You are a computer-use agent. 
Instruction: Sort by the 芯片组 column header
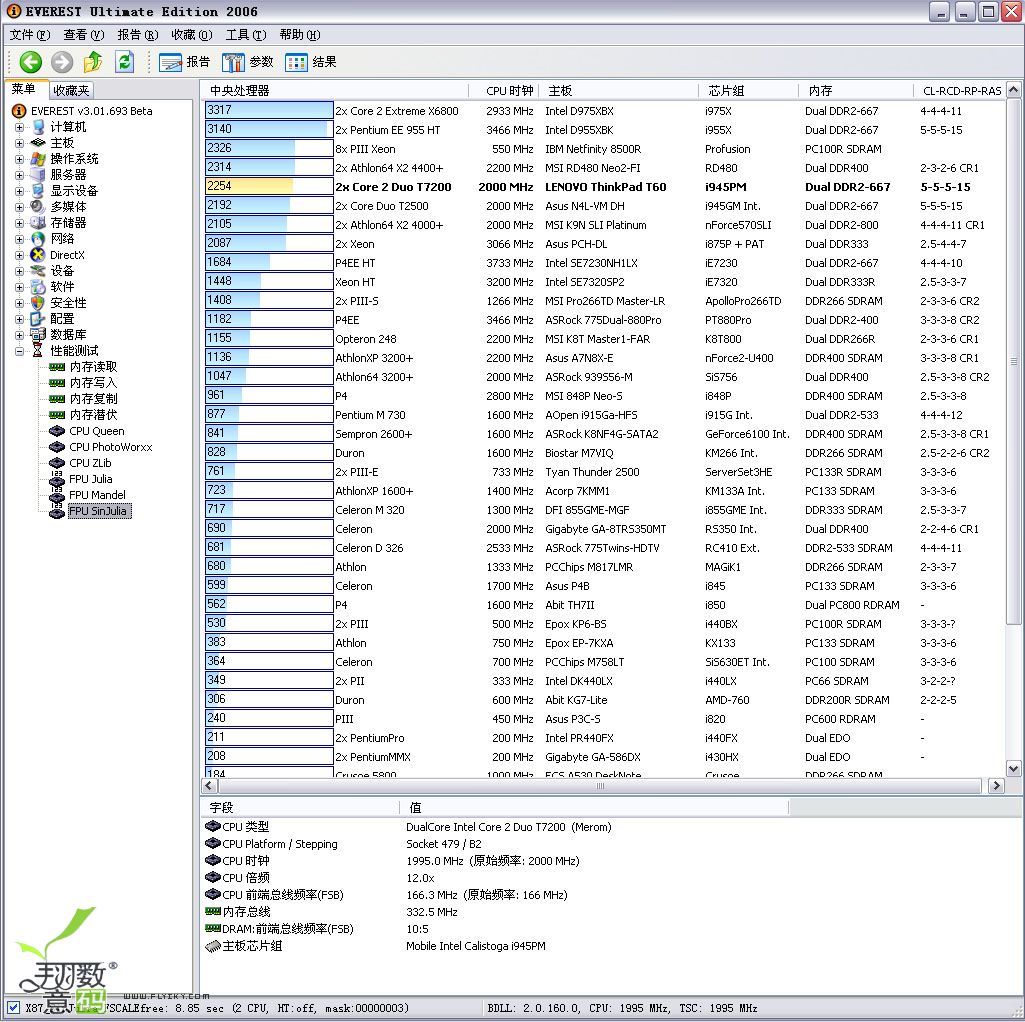tap(748, 91)
